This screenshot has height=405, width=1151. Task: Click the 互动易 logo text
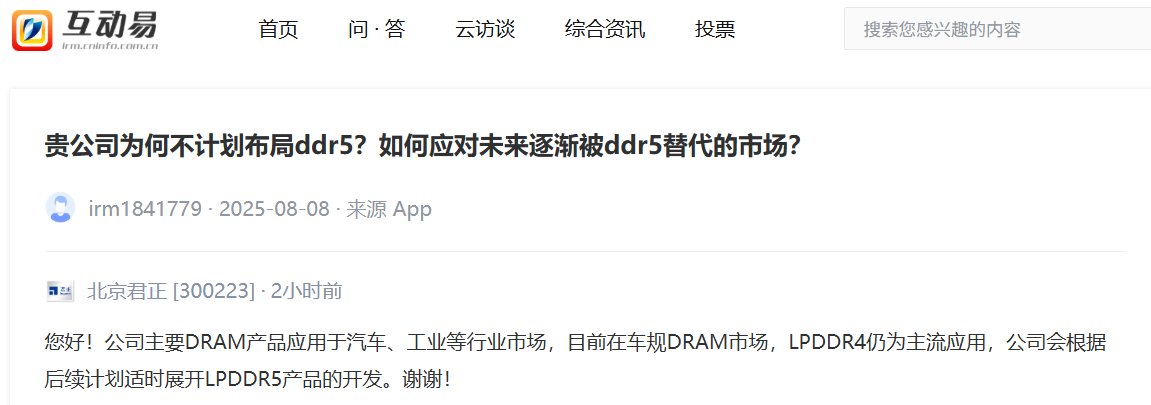[109, 24]
